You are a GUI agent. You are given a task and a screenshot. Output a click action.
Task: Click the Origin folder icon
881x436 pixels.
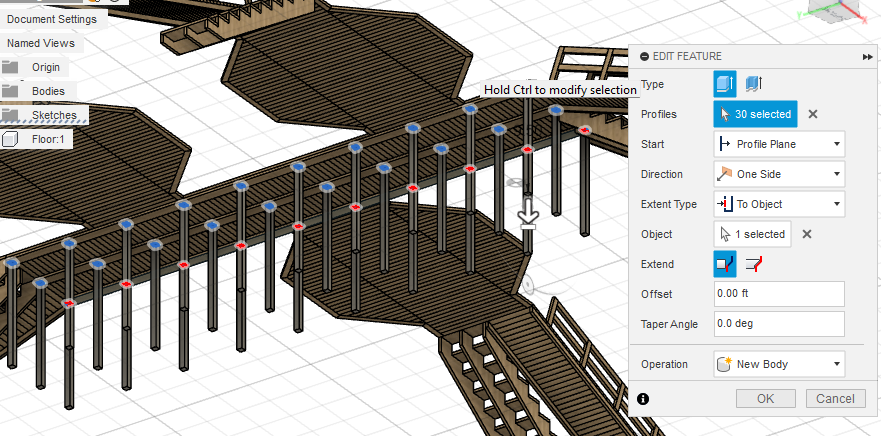(x=10, y=67)
